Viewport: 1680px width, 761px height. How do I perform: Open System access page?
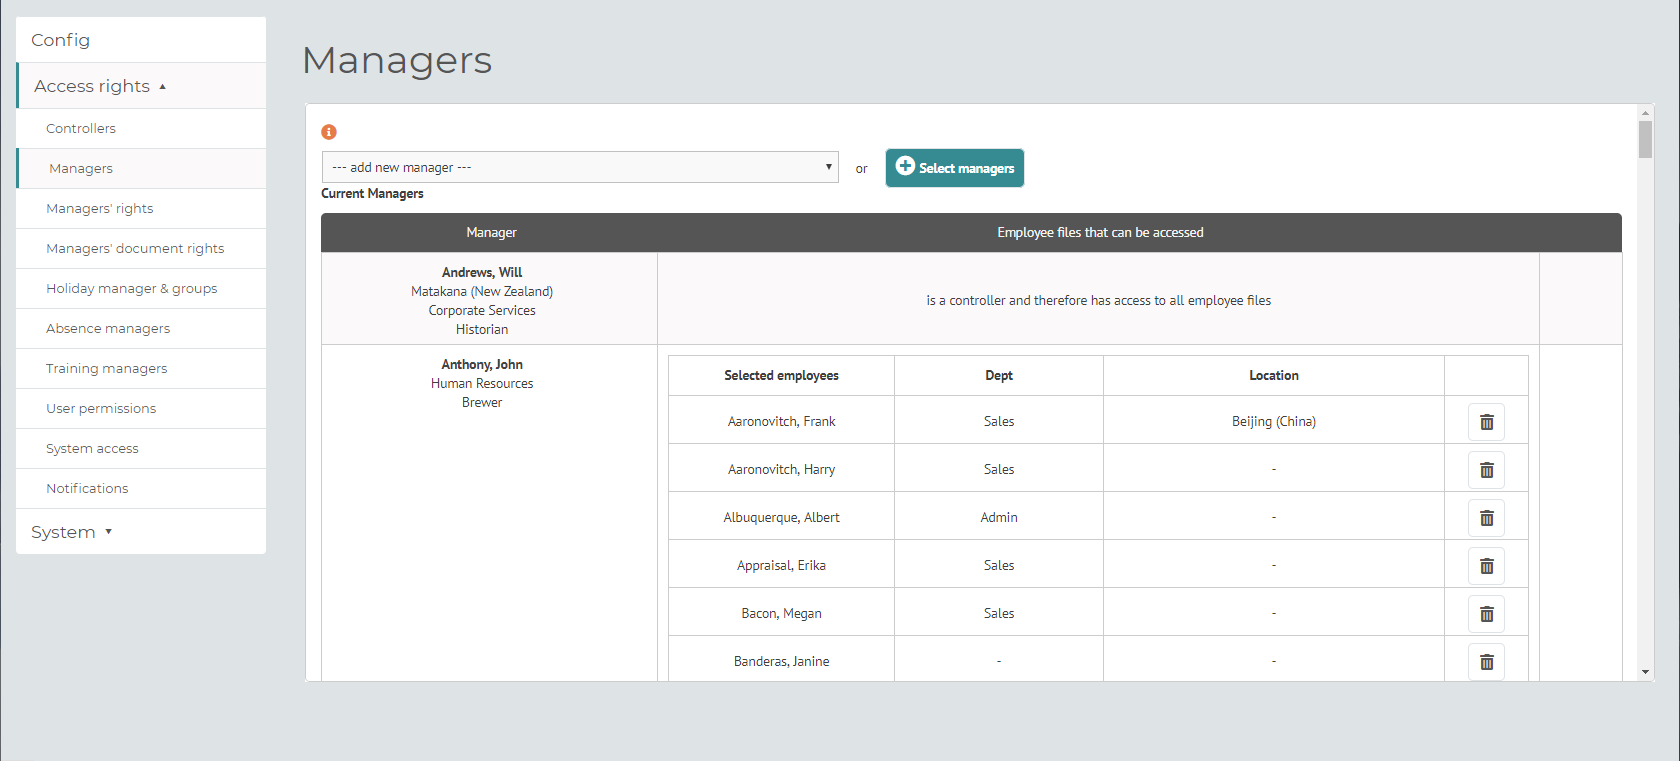click(x=142, y=449)
